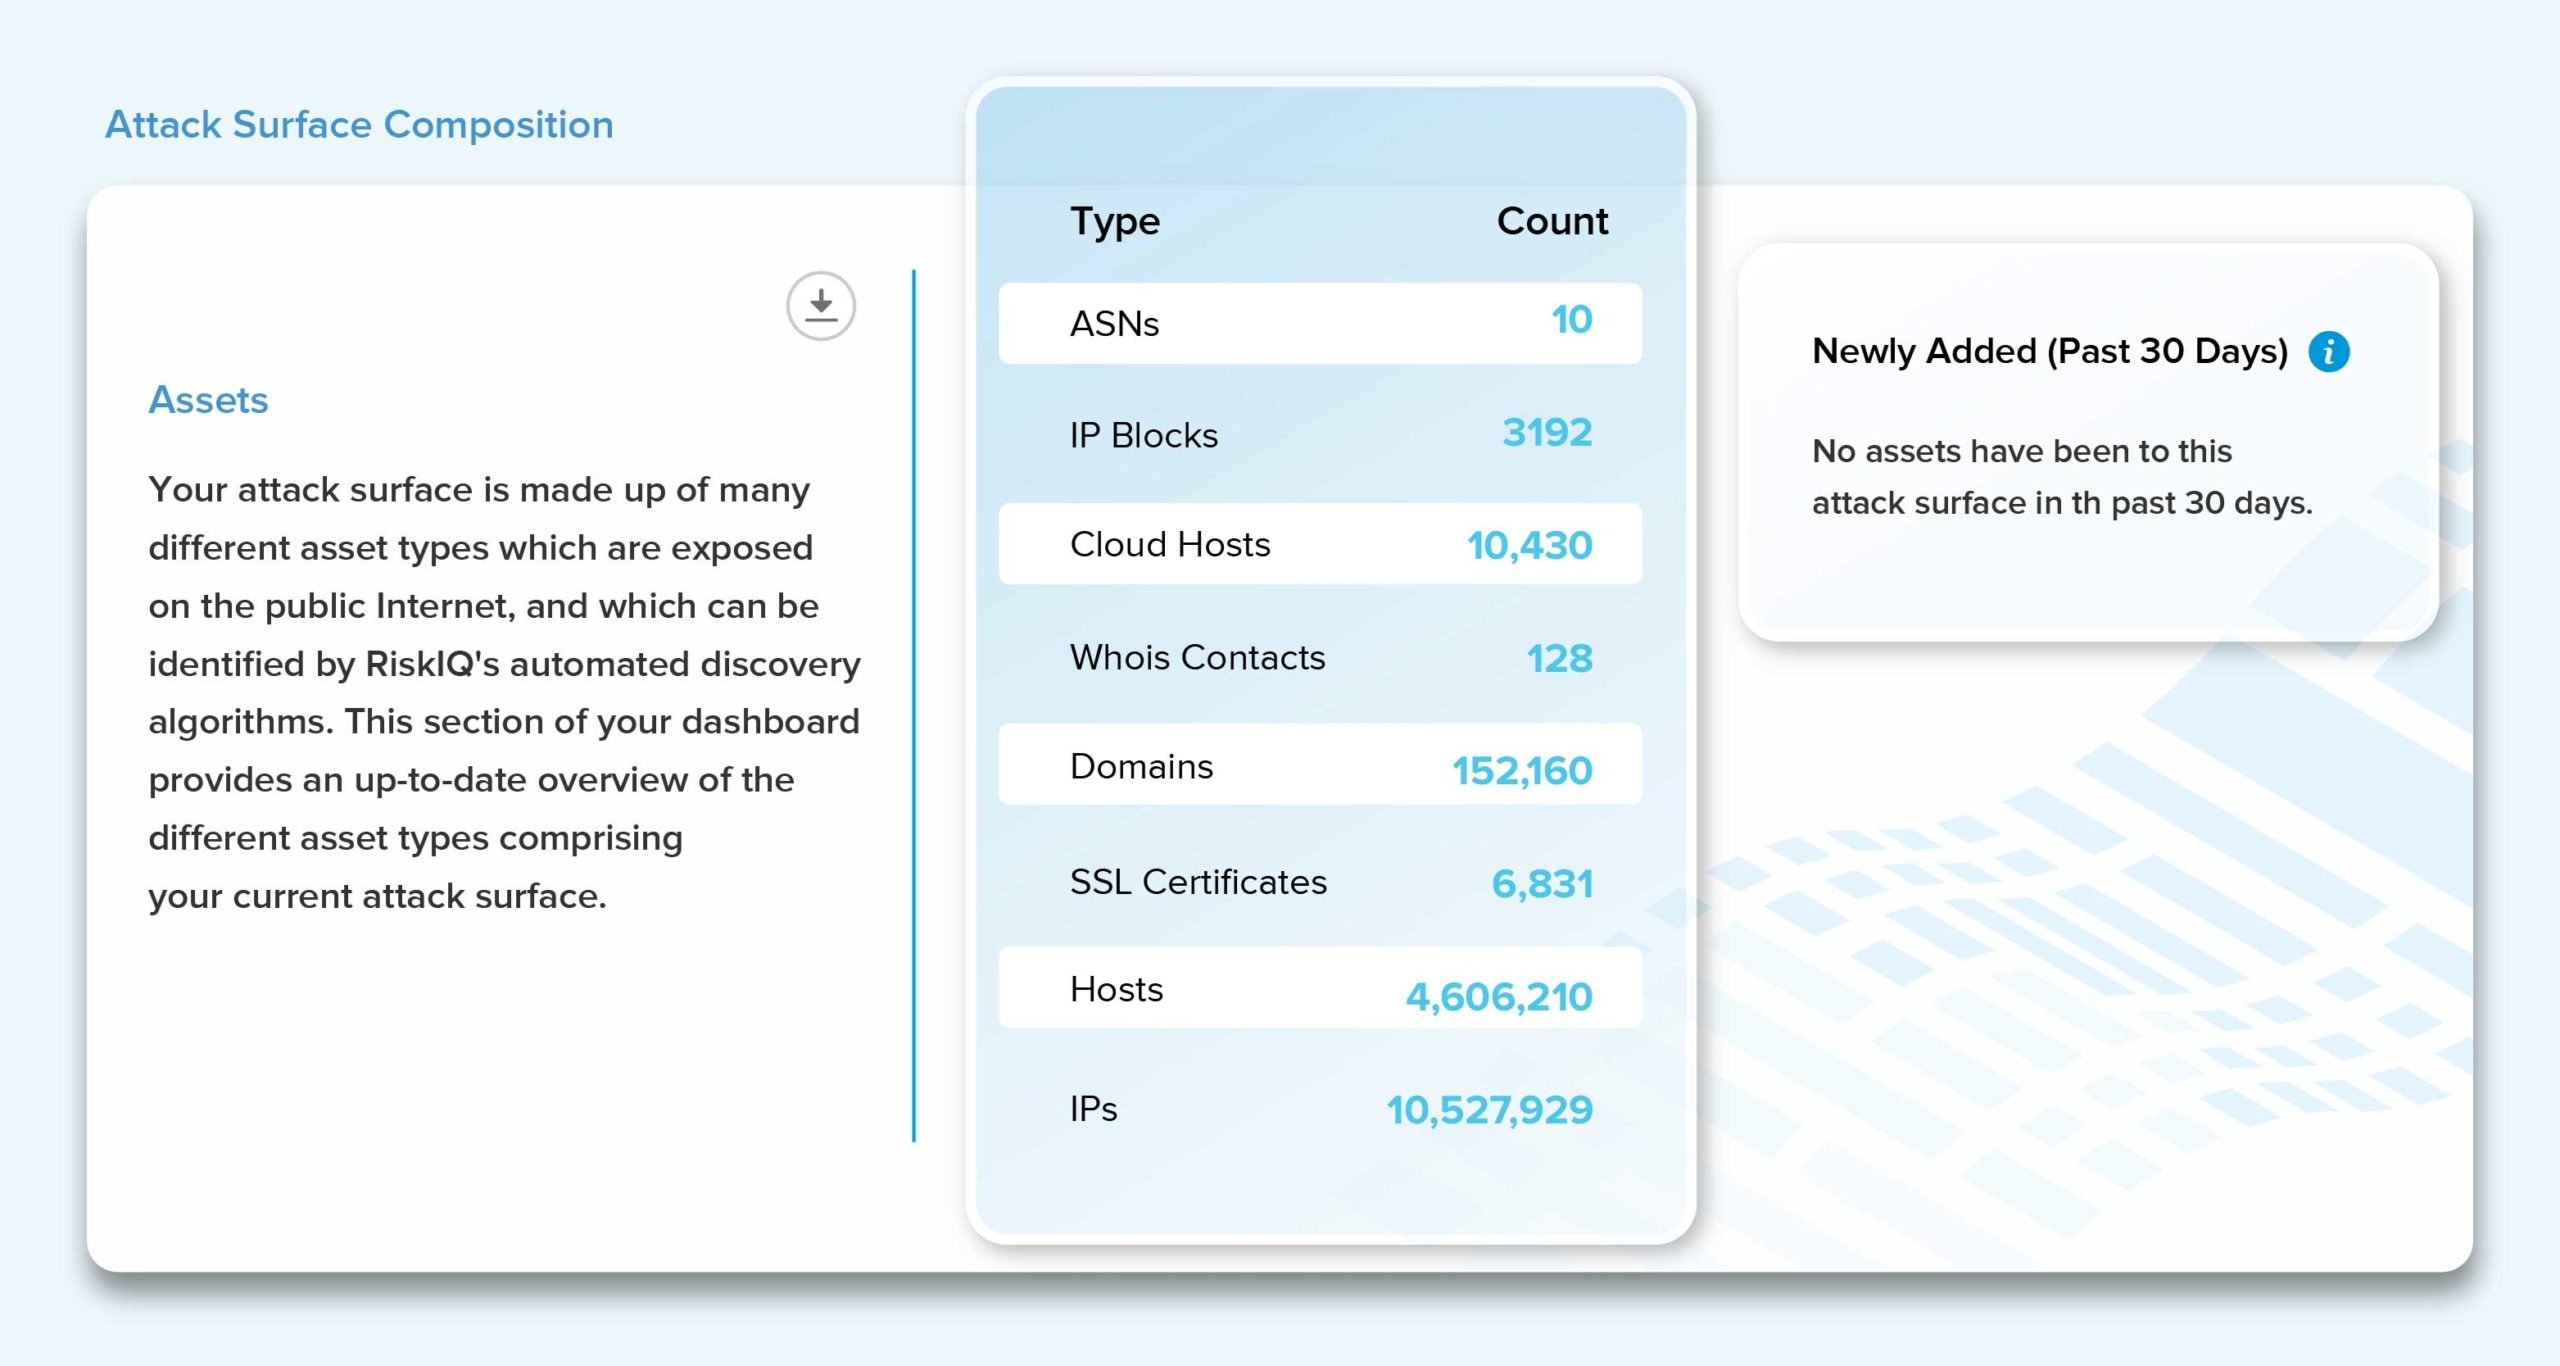This screenshot has width=2560, height=1366.
Task: Click the Assets section heading
Action: (208, 400)
